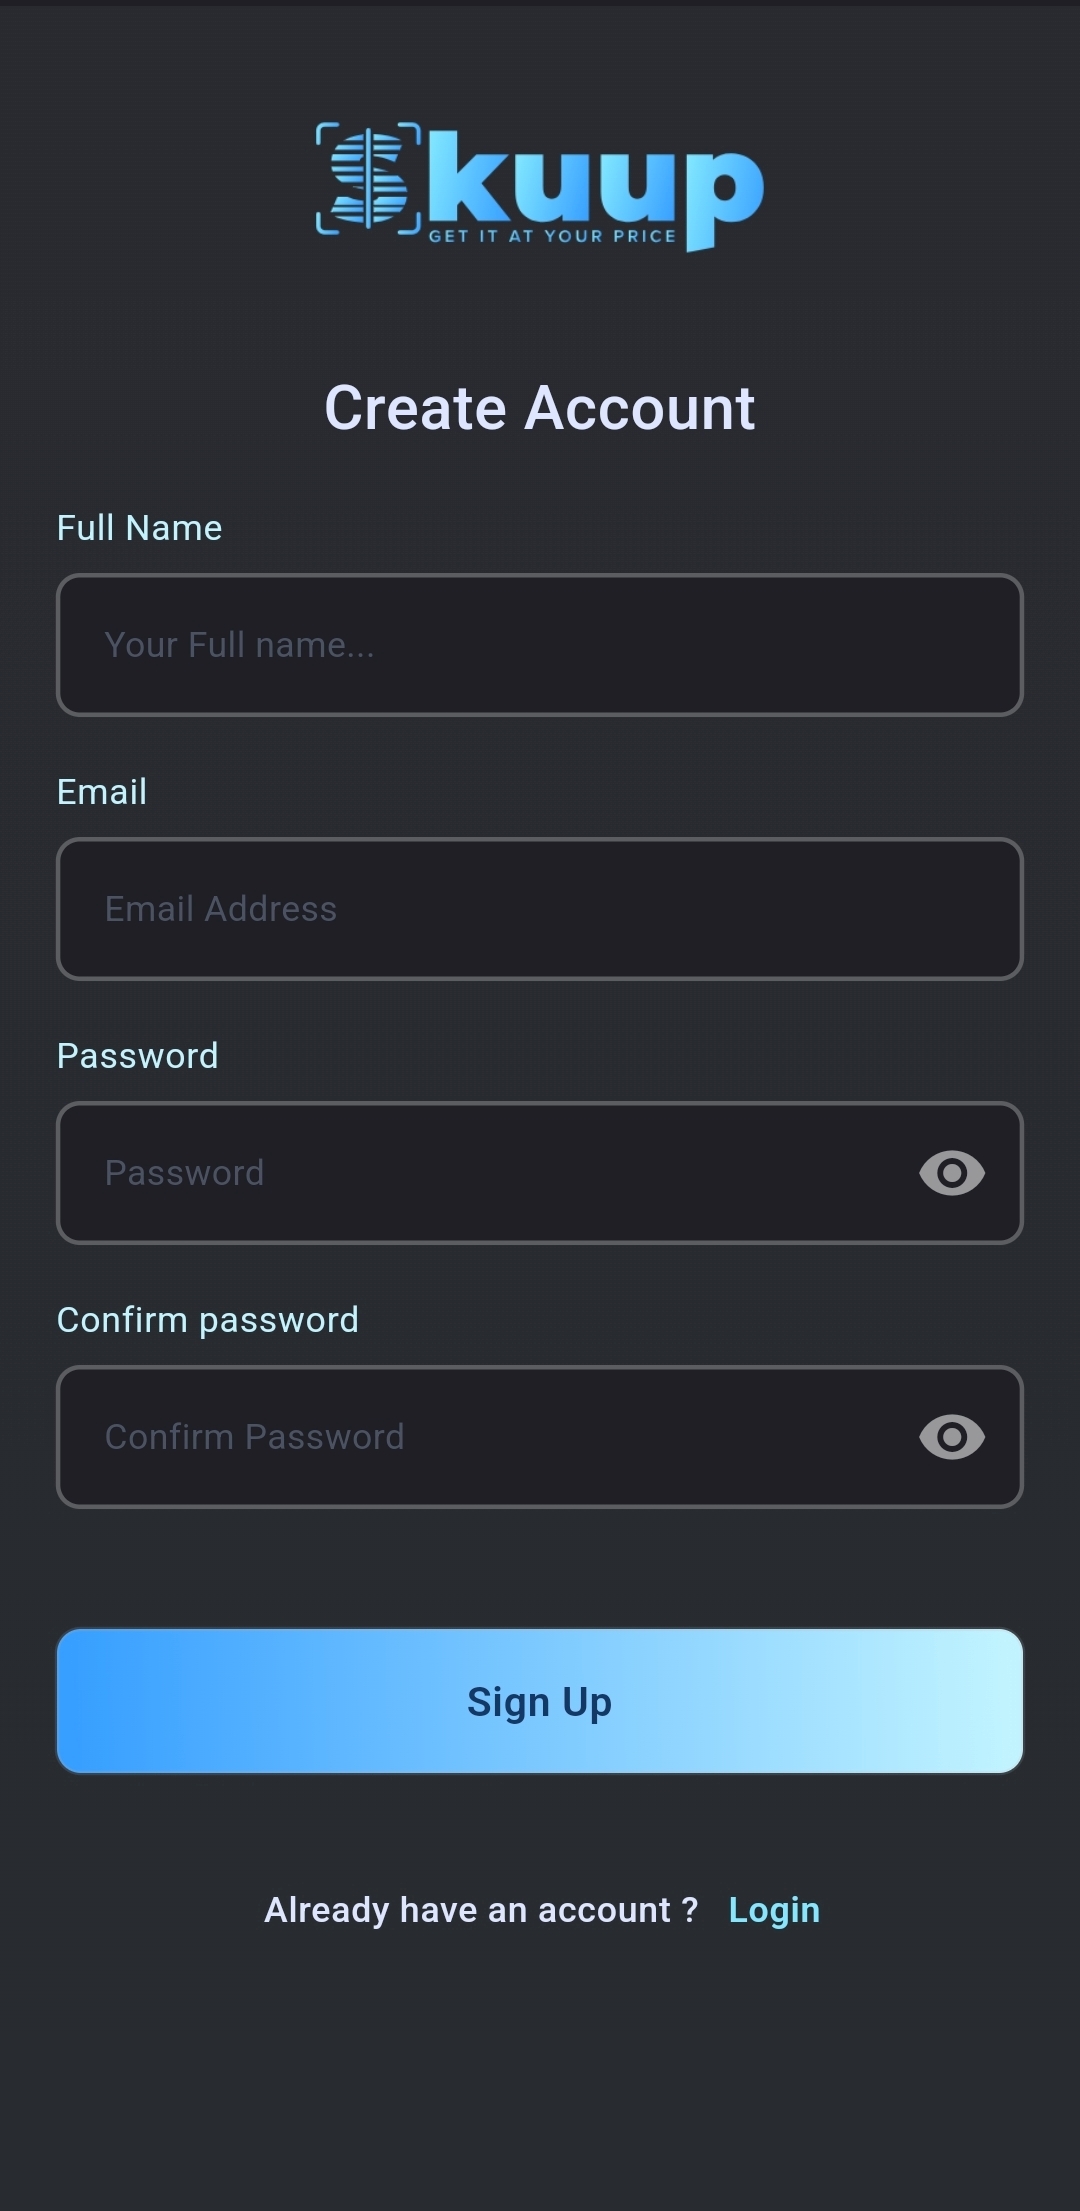Click the dollar-sign barcode logo icon
Image resolution: width=1080 pixels, height=2211 pixels.
368,180
